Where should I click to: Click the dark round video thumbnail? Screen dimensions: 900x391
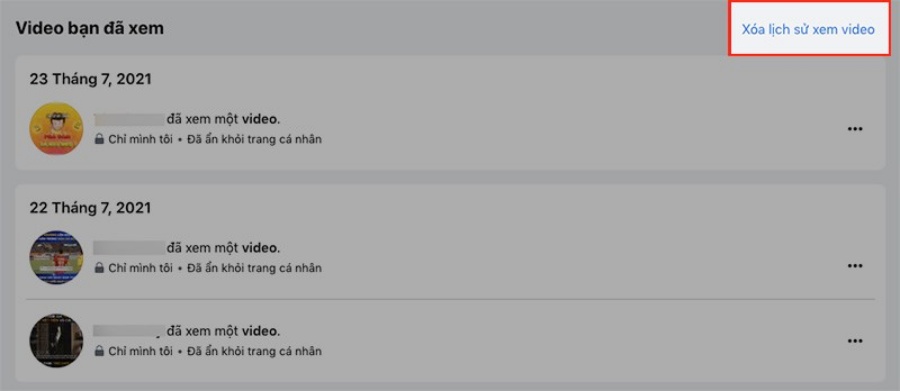pos(56,340)
